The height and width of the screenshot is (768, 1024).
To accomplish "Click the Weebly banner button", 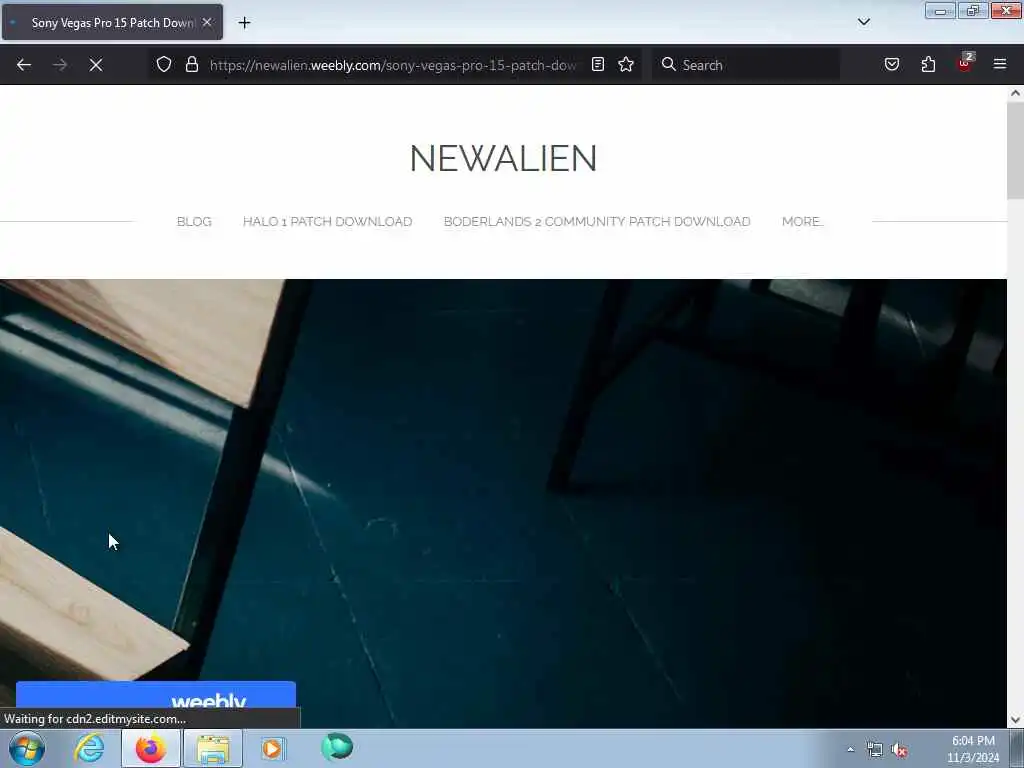I will tap(155, 695).
